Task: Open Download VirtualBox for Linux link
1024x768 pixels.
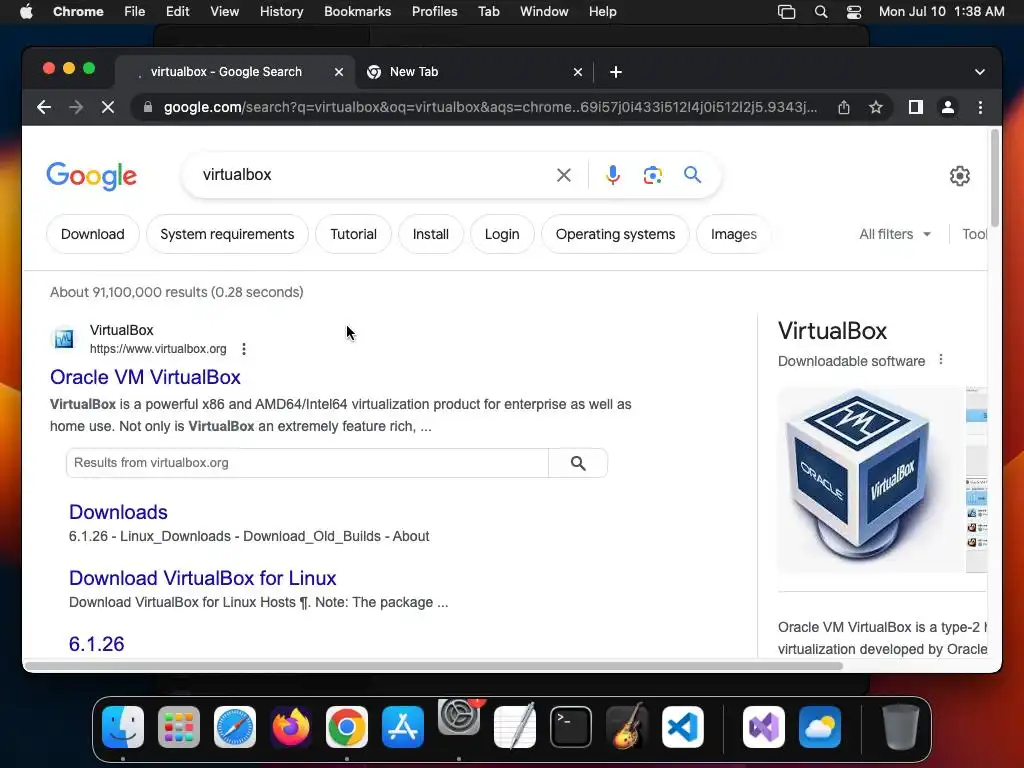Action: pos(202,579)
